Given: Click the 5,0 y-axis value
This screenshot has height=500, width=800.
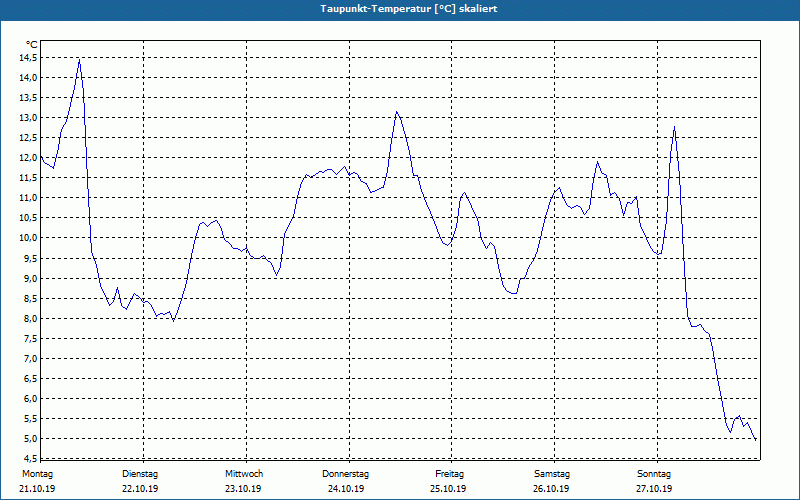Looking at the screenshot, I should (x=31, y=439).
